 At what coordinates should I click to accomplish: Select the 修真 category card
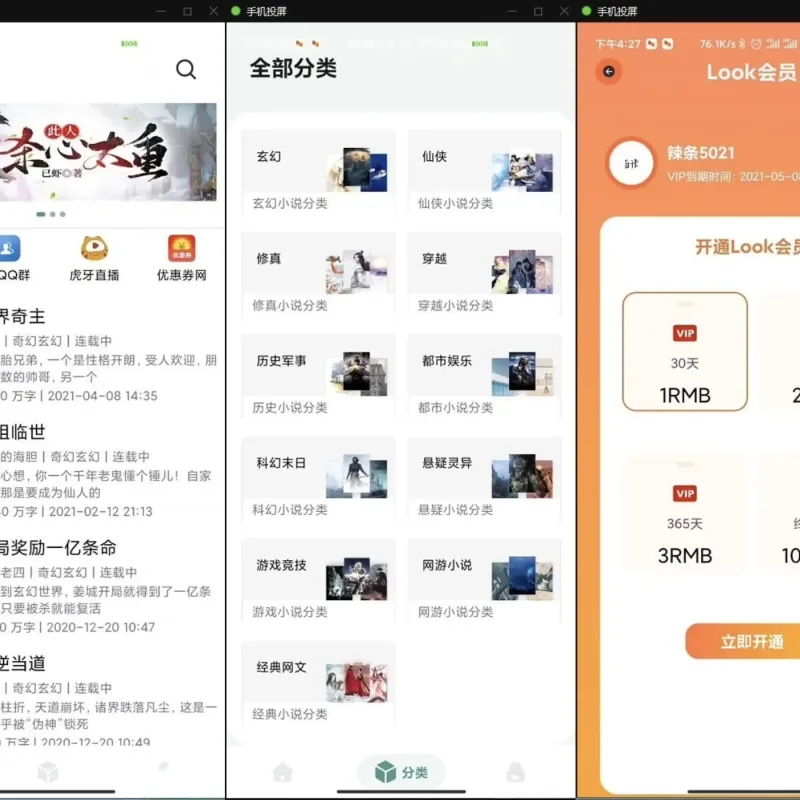click(319, 274)
